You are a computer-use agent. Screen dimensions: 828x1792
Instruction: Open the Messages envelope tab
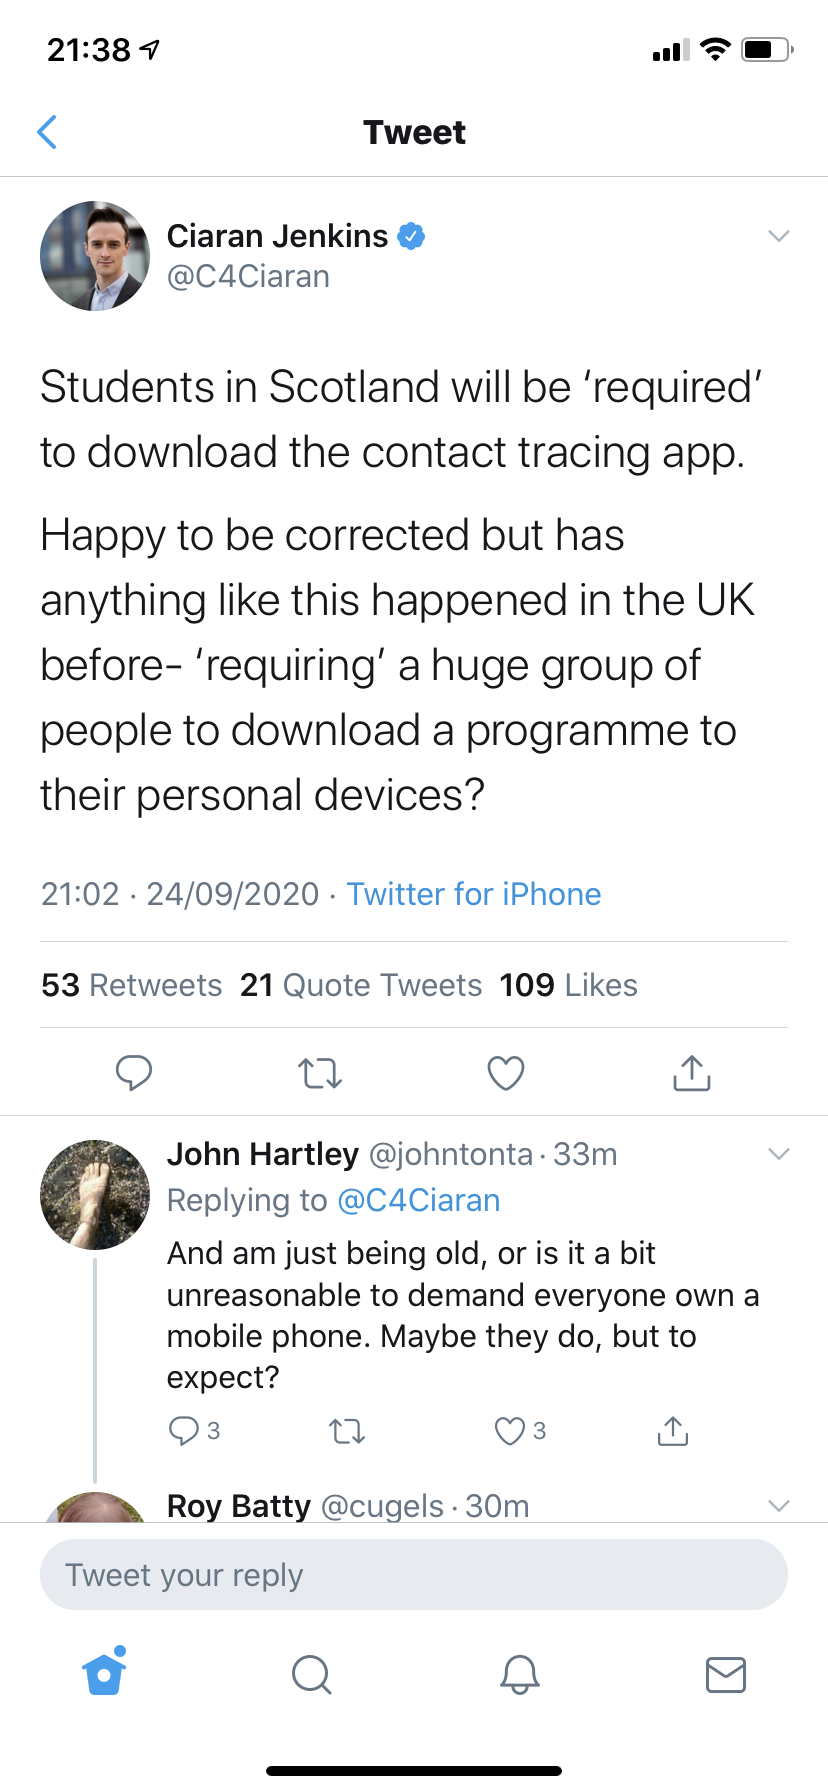click(726, 1673)
